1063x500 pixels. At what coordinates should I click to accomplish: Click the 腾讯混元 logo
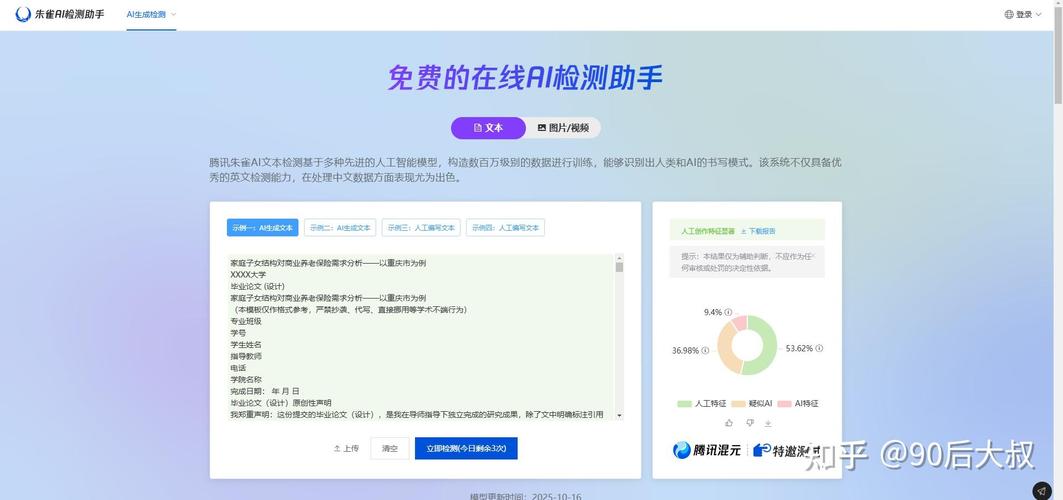(708, 451)
